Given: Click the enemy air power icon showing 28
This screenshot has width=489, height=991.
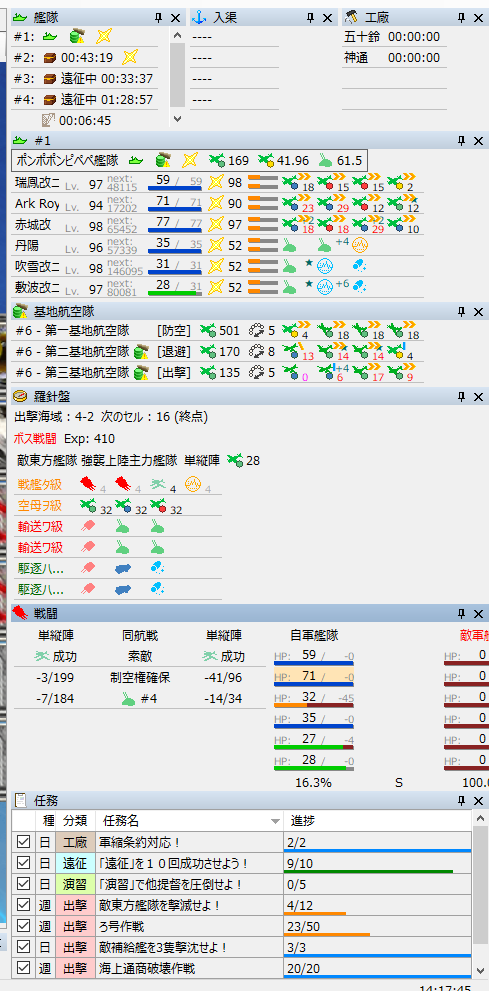Looking at the screenshot, I should (235, 461).
